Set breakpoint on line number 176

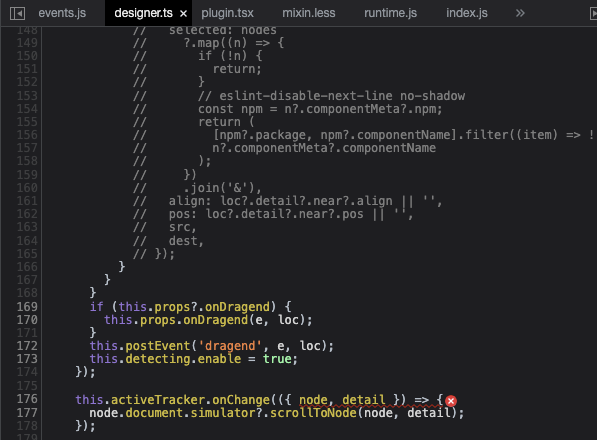27,399
